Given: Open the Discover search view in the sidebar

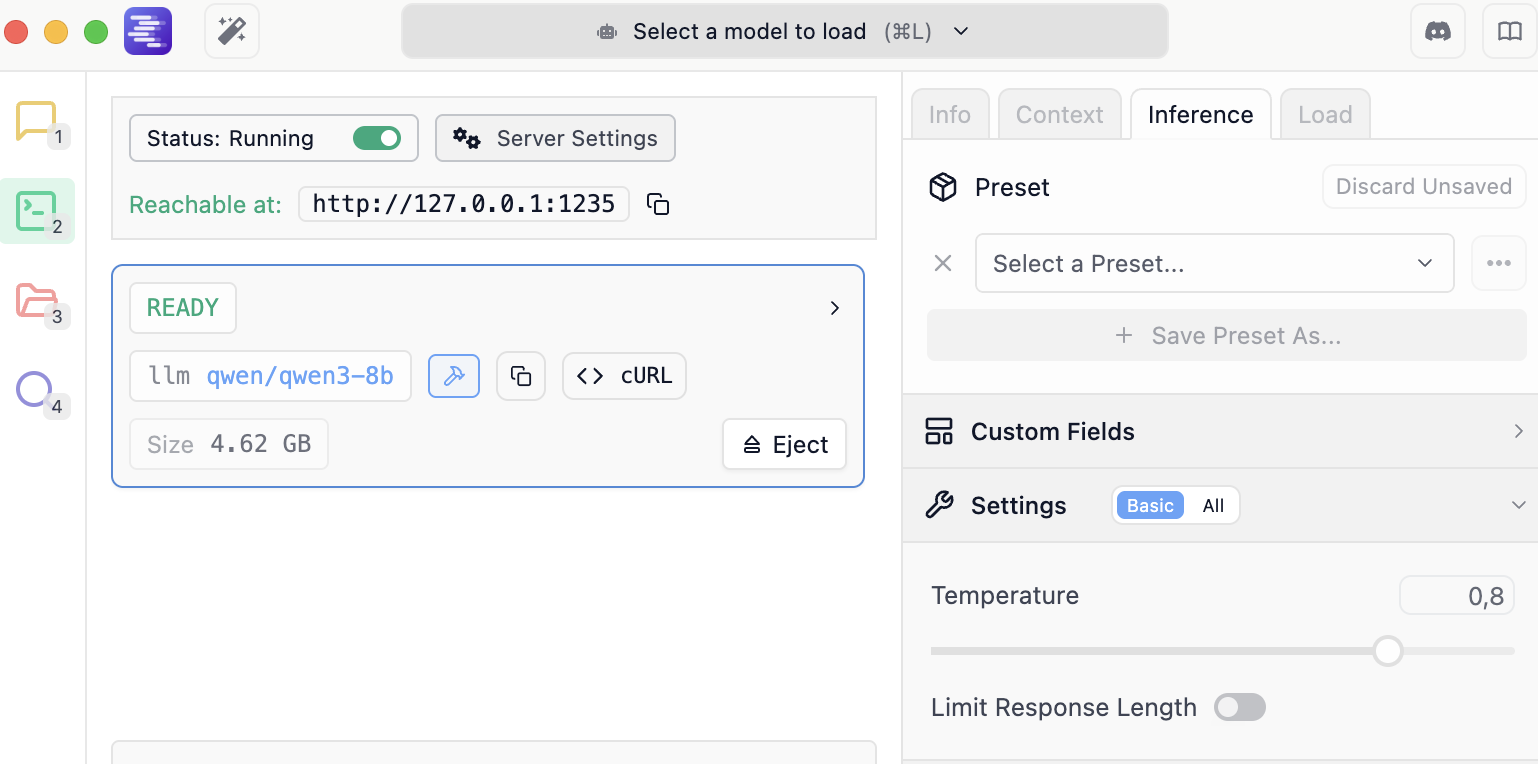Looking at the screenshot, I should pyautogui.click(x=35, y=389).
